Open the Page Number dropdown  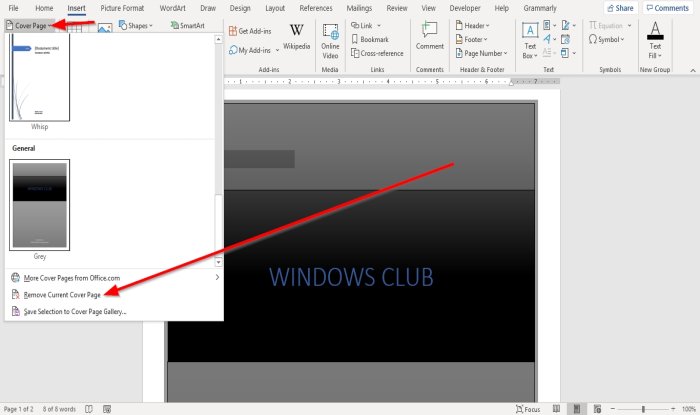coord(481,53)
